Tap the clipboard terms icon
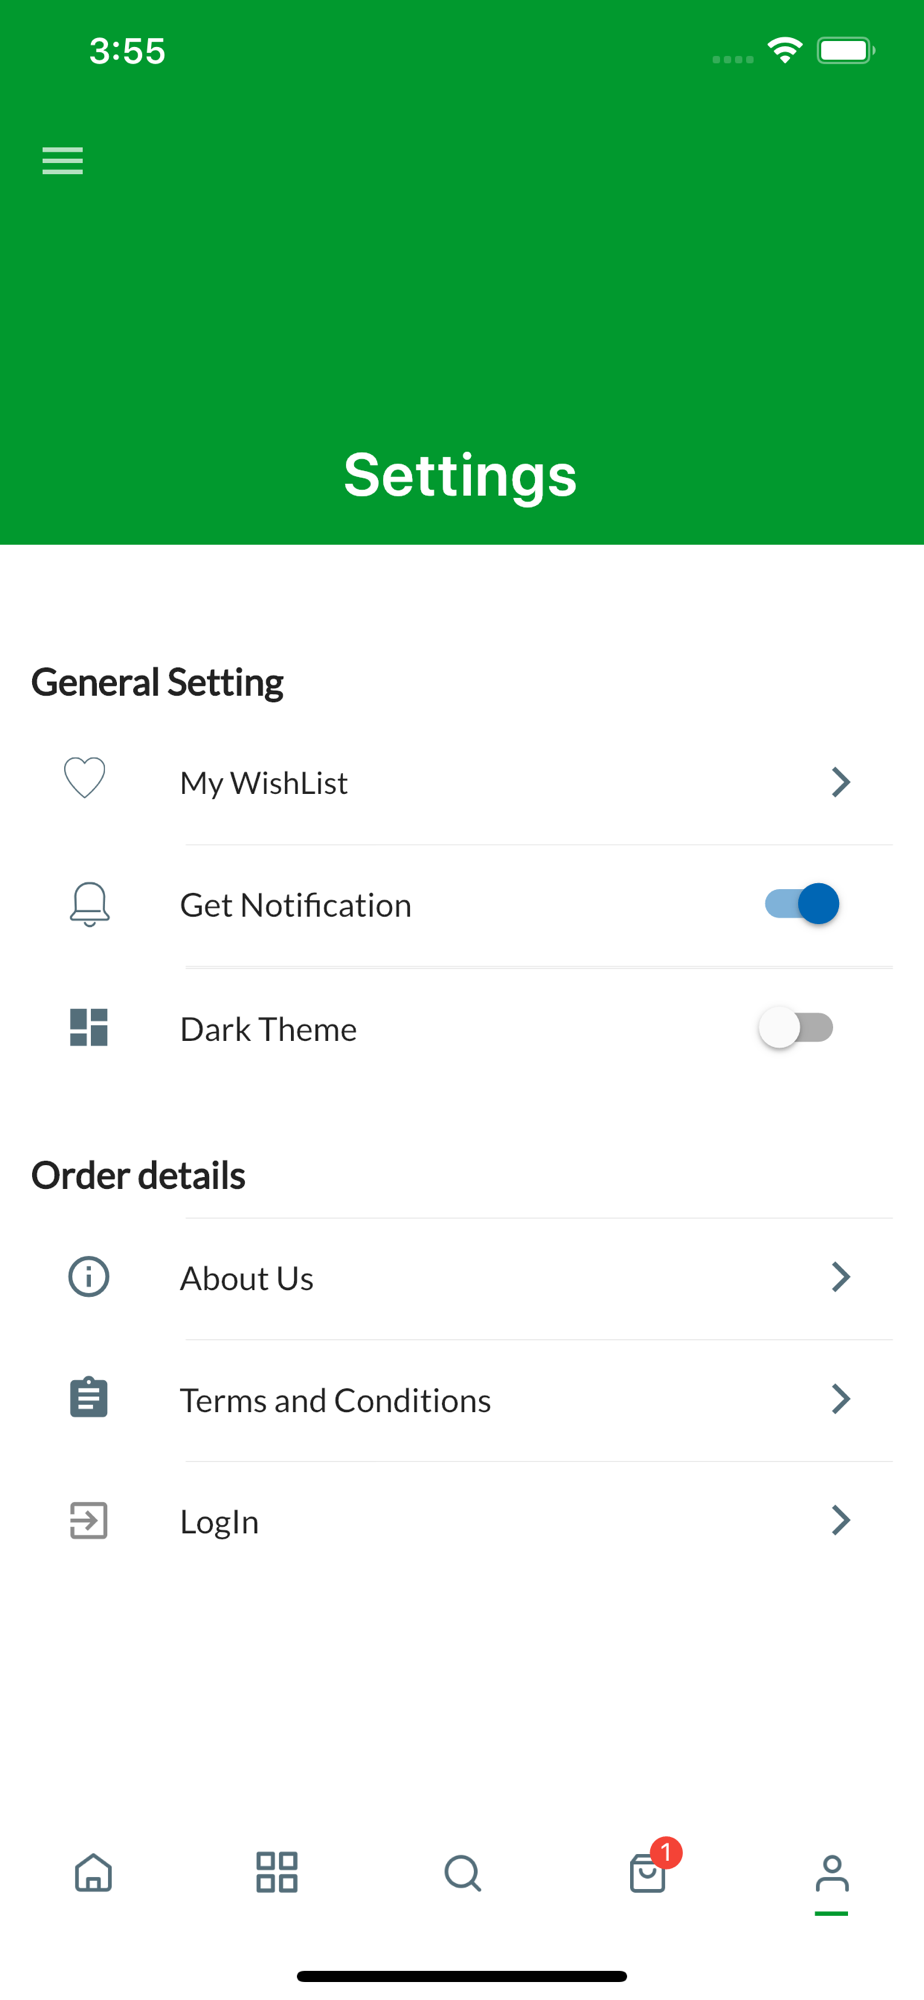 tap(89, 1398)
